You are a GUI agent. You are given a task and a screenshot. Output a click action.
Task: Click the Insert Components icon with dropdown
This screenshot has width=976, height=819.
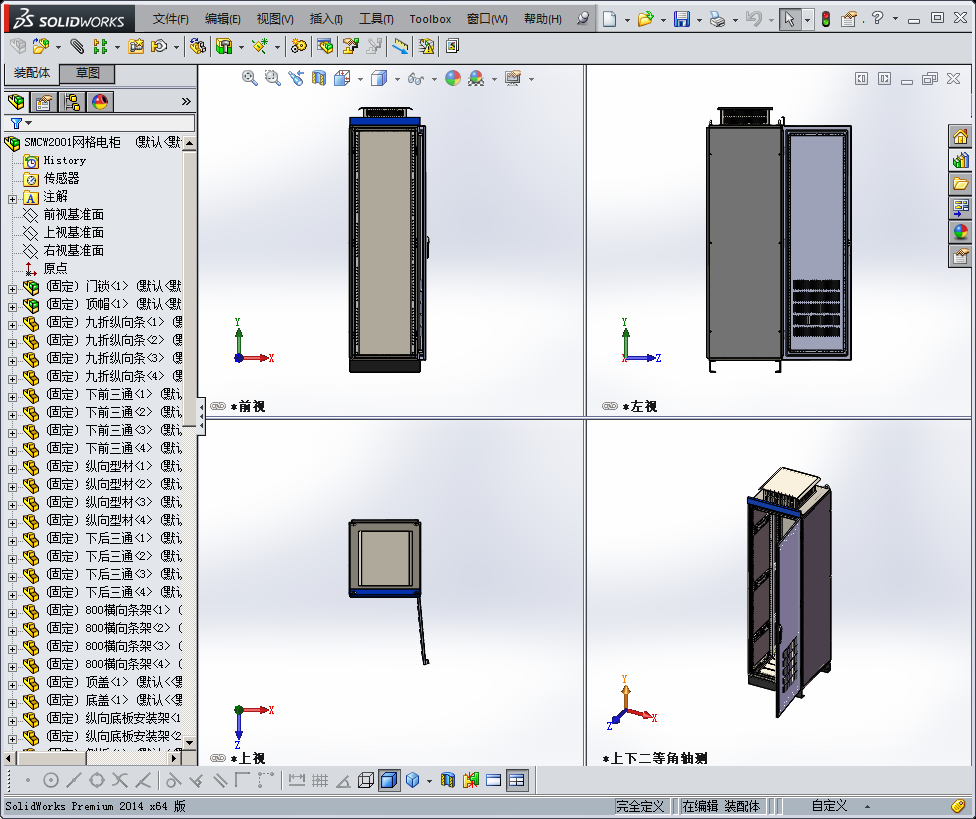(x=41, y=46)
